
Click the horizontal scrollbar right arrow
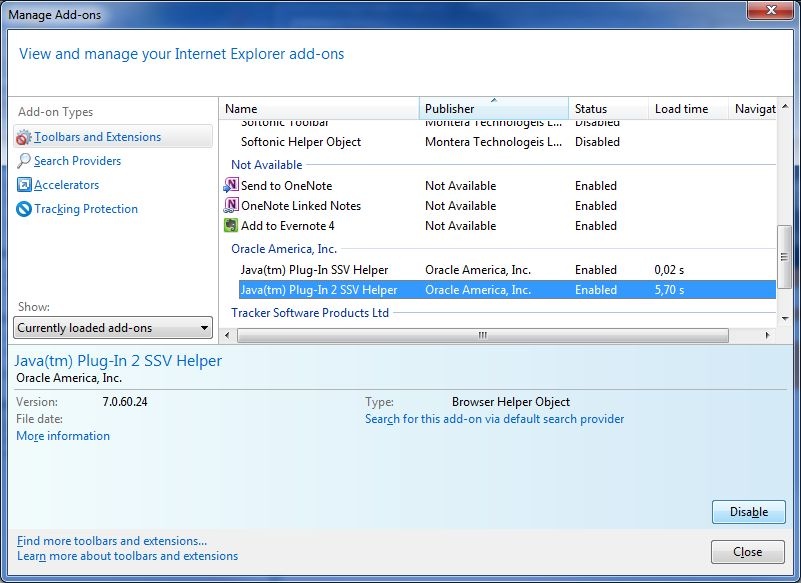point(767,335)
